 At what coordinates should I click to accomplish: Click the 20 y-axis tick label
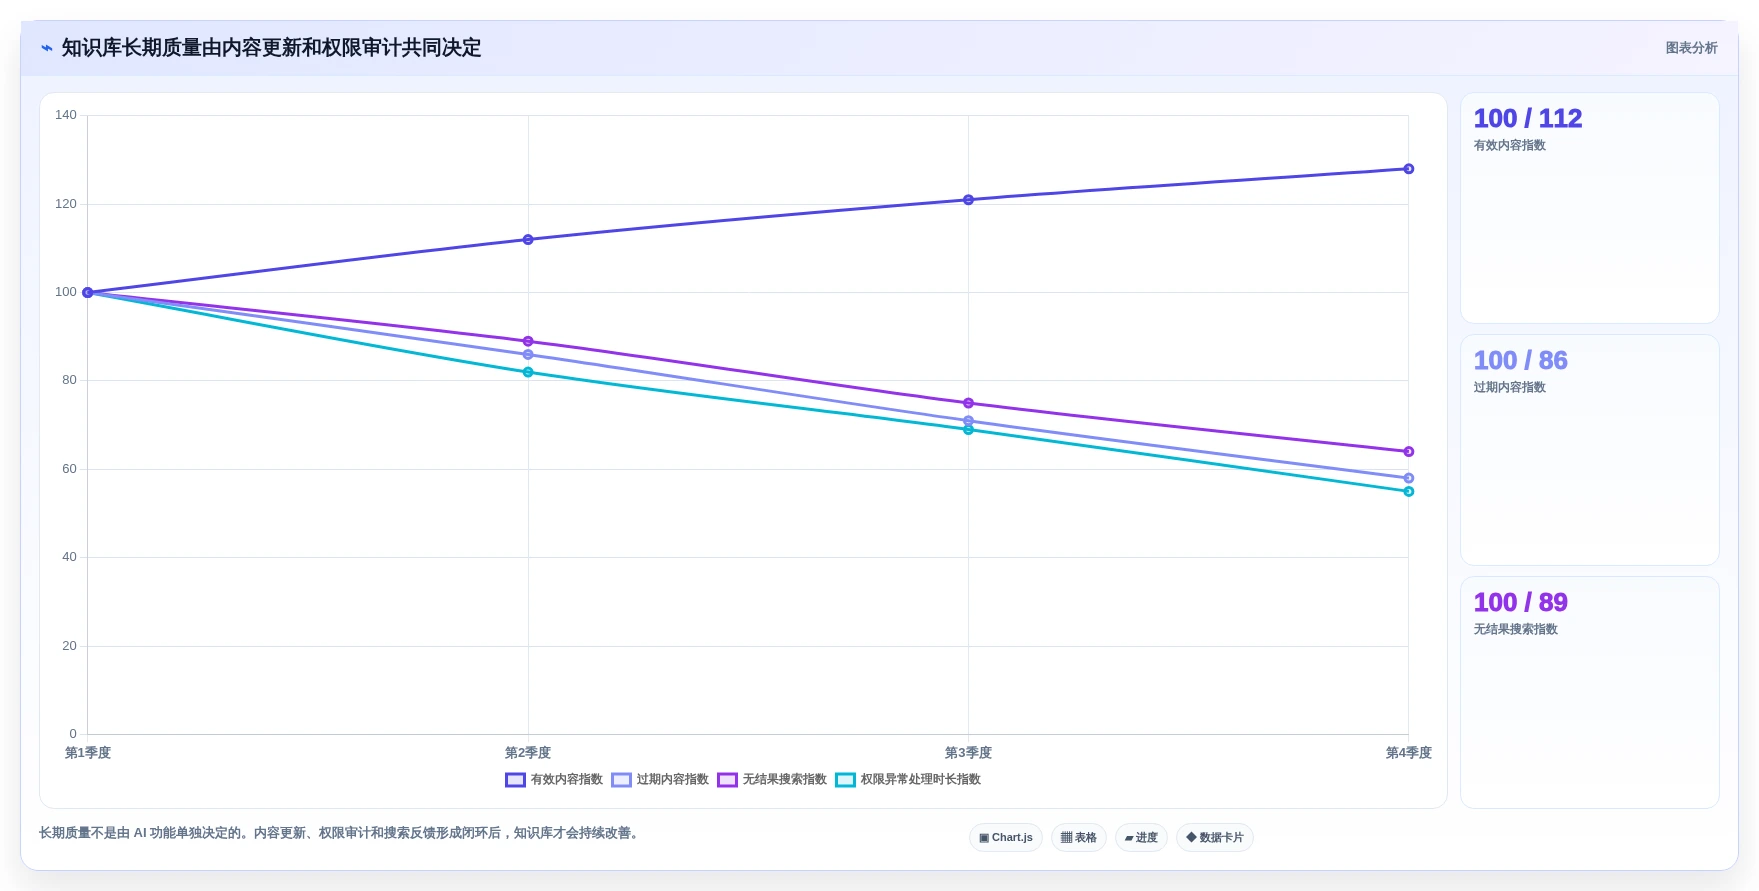pos(69,646)
